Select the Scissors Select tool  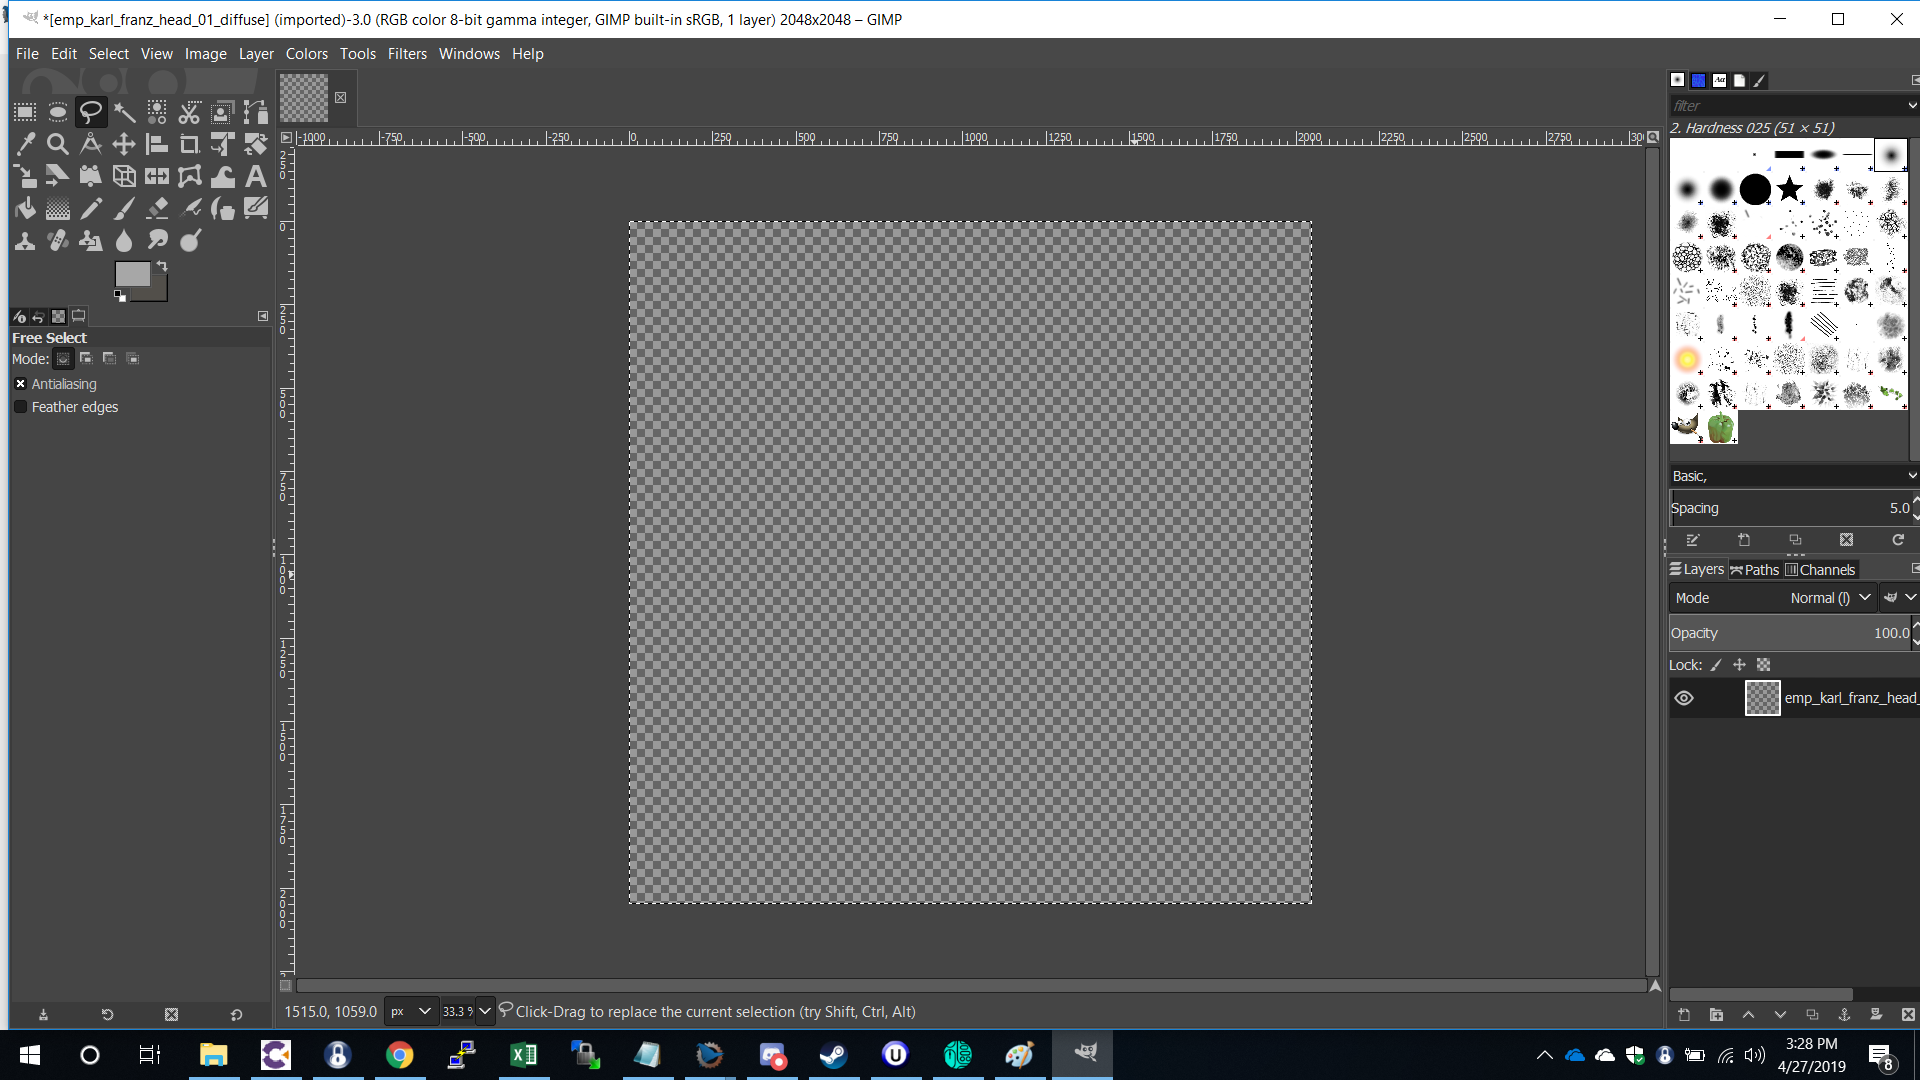[190, 112]
